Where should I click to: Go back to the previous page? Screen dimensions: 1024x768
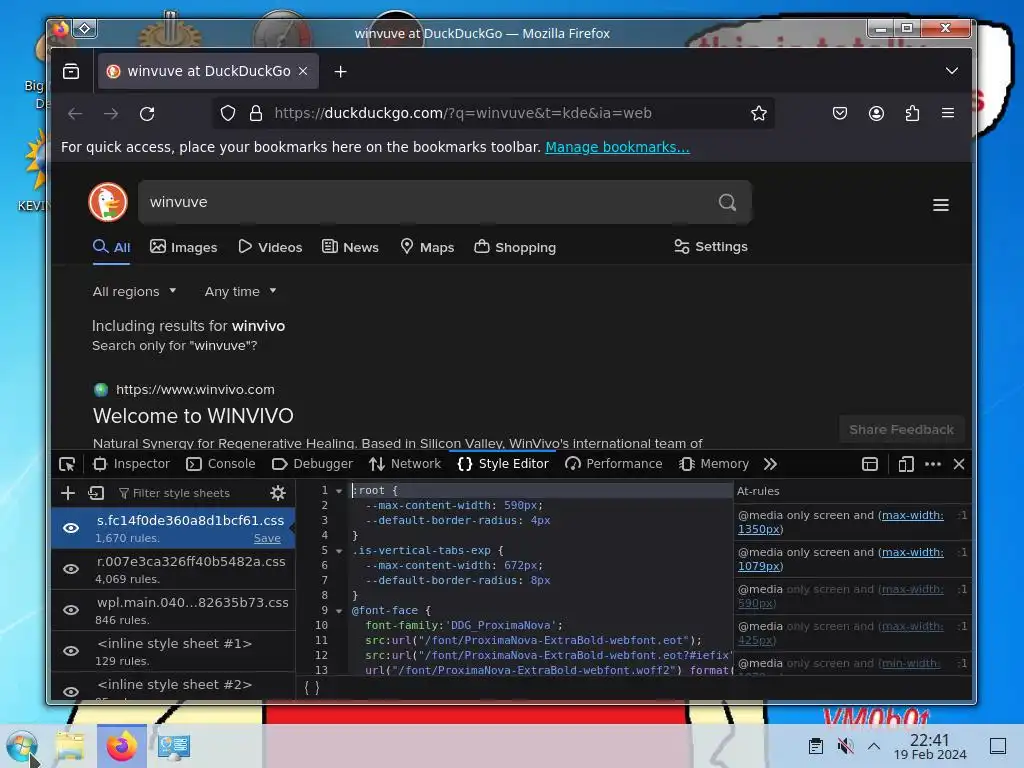click(x=75, y=114)
